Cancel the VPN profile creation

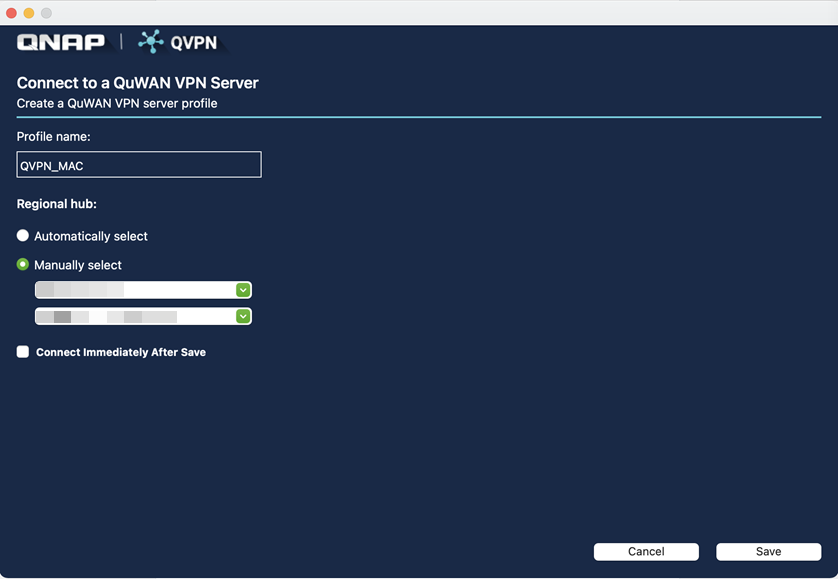tap(646, 552)
